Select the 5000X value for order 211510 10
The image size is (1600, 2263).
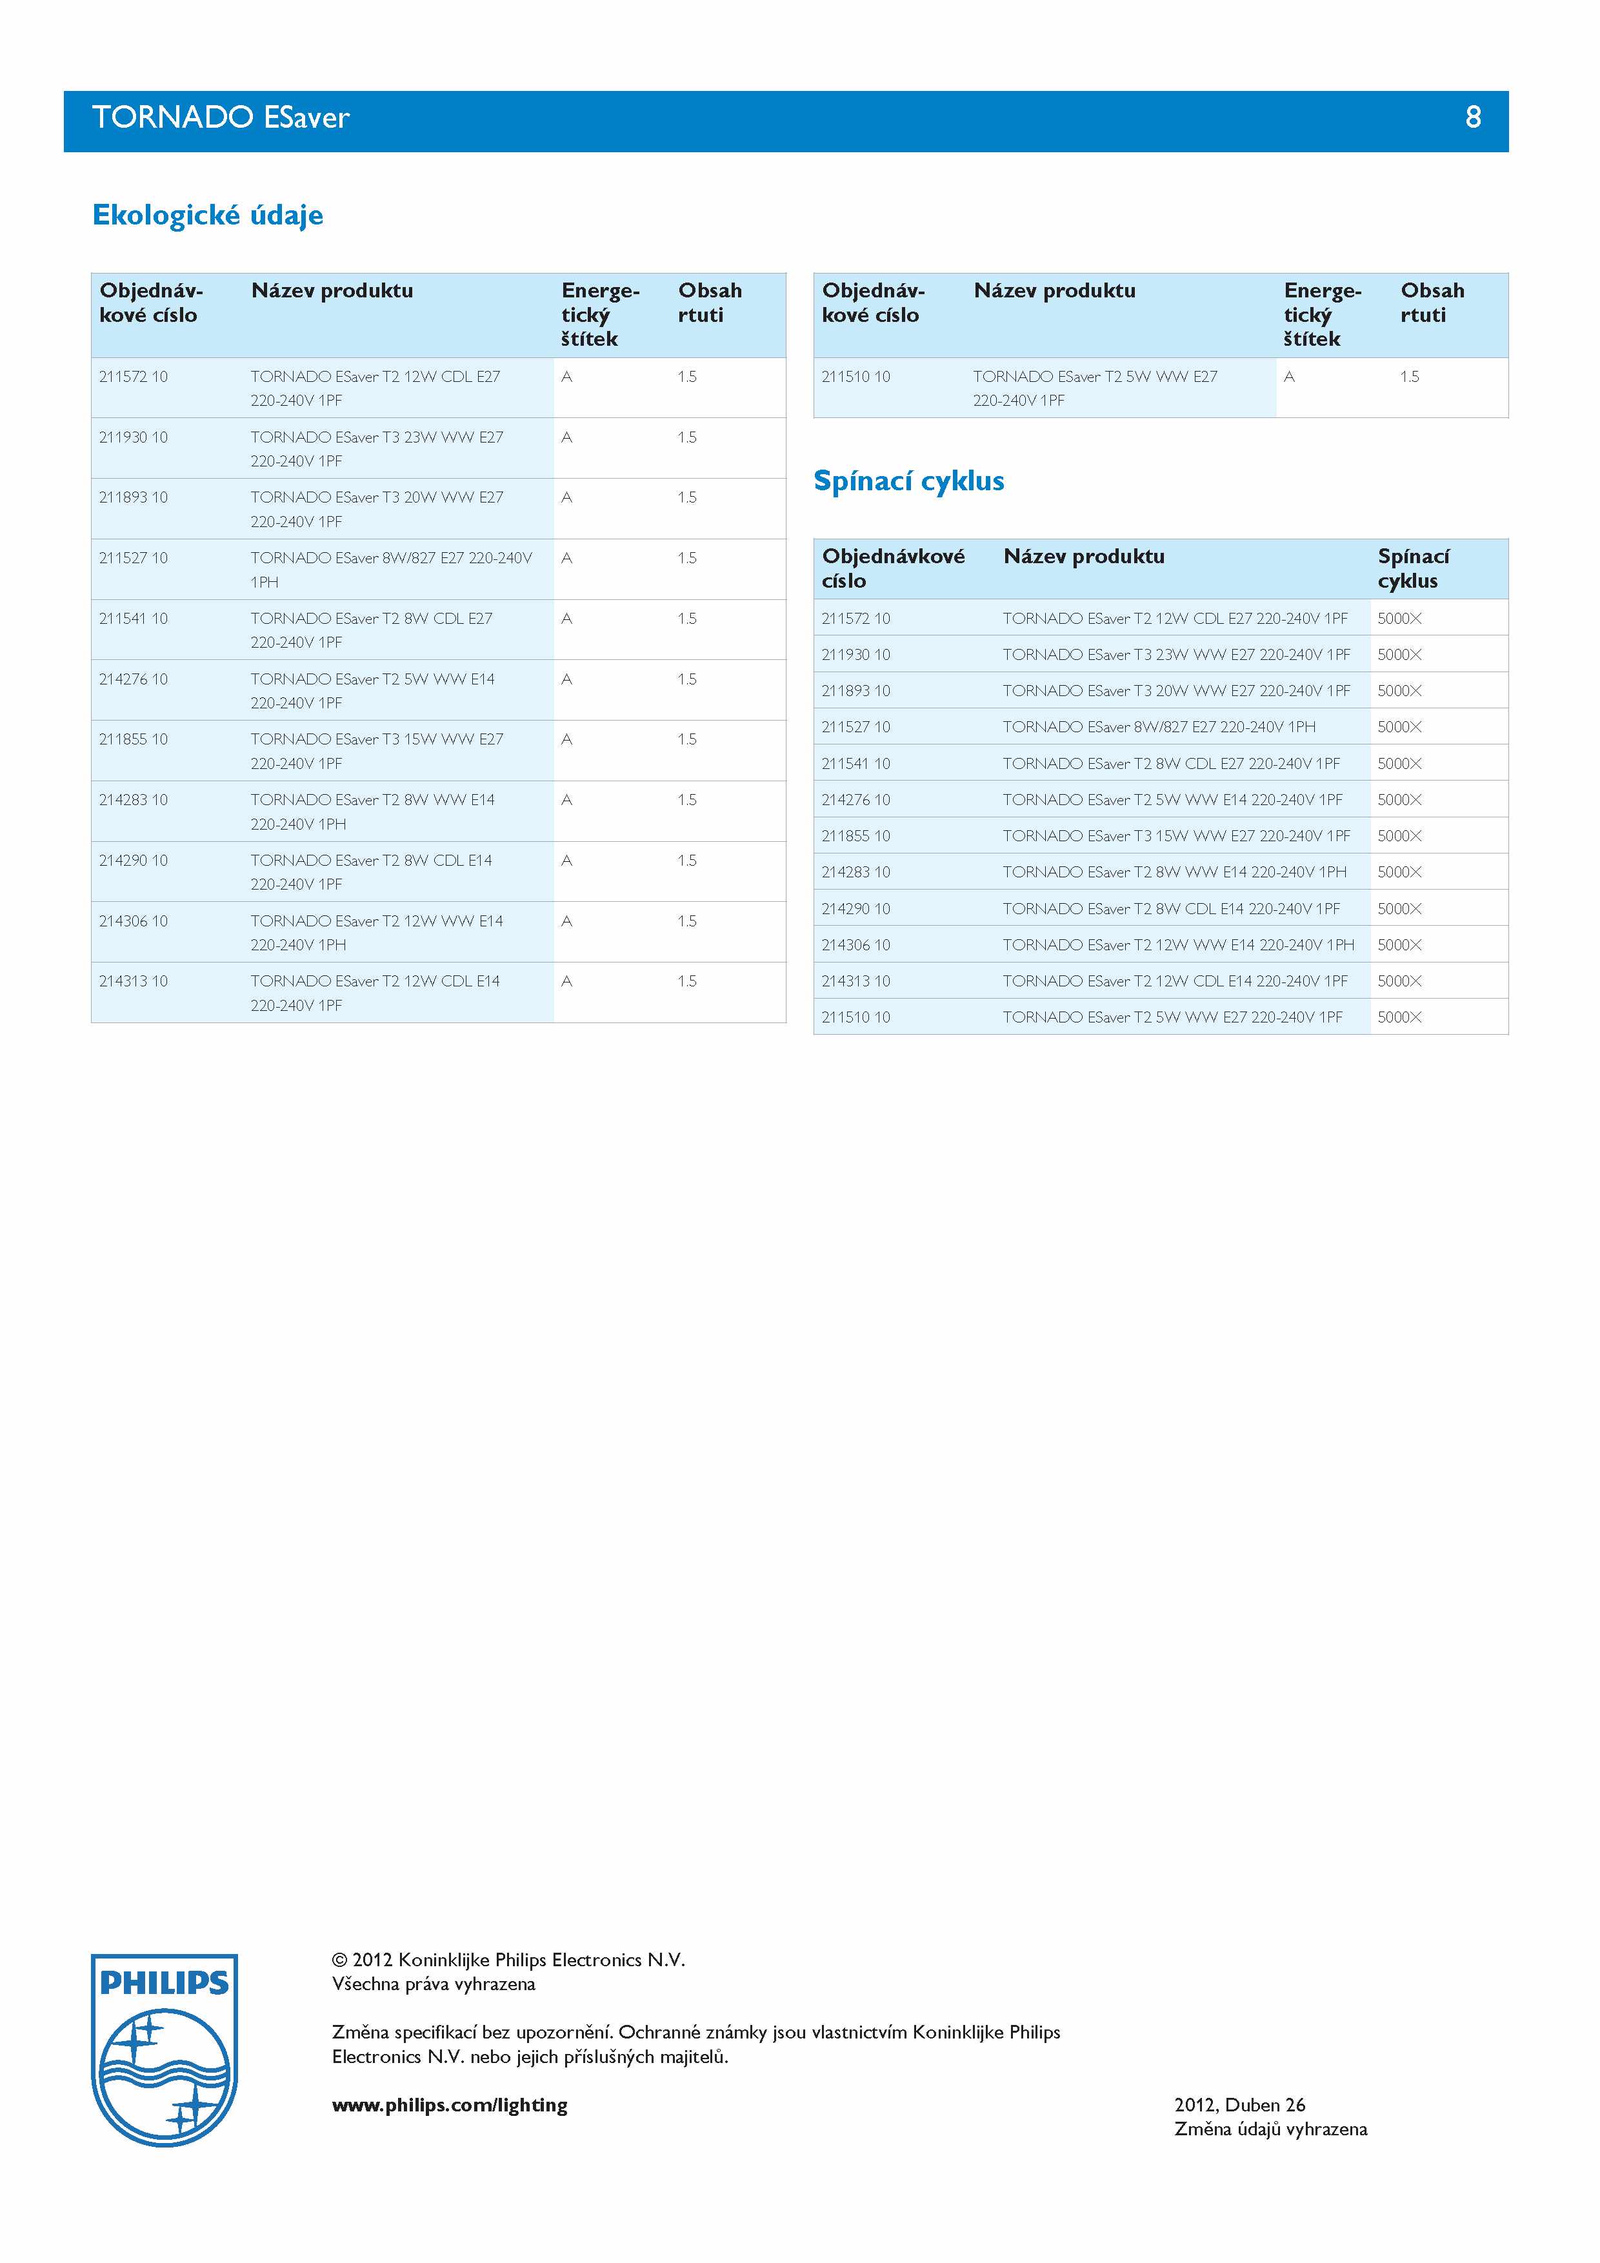(x=1398, y=1017)
